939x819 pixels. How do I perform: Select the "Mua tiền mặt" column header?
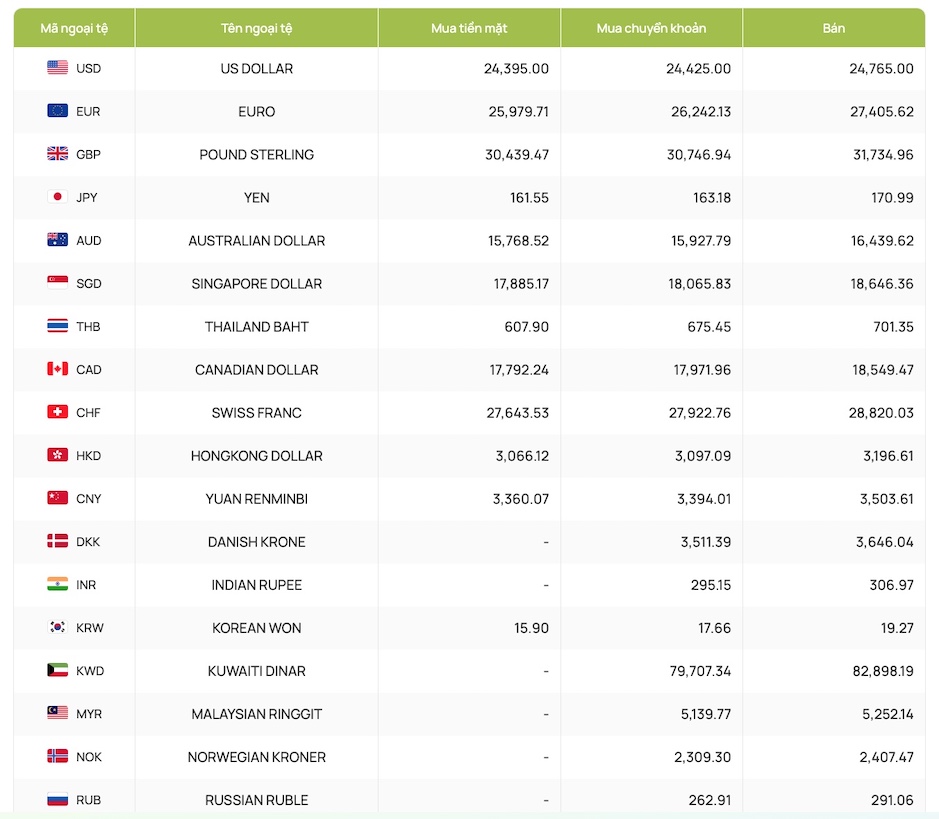(x=469, y=28)
